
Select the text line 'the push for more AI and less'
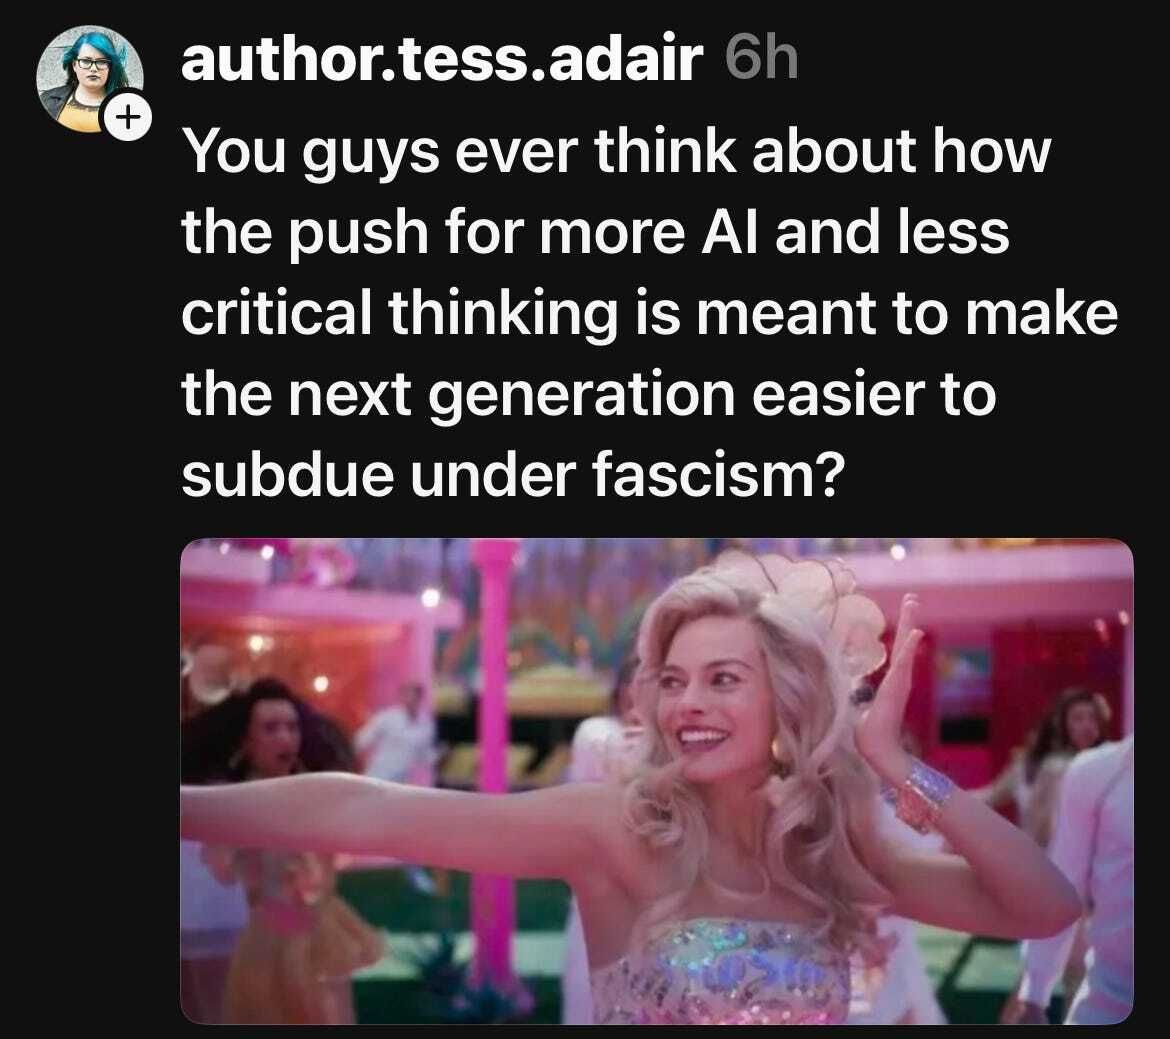(x=595, y=232)
